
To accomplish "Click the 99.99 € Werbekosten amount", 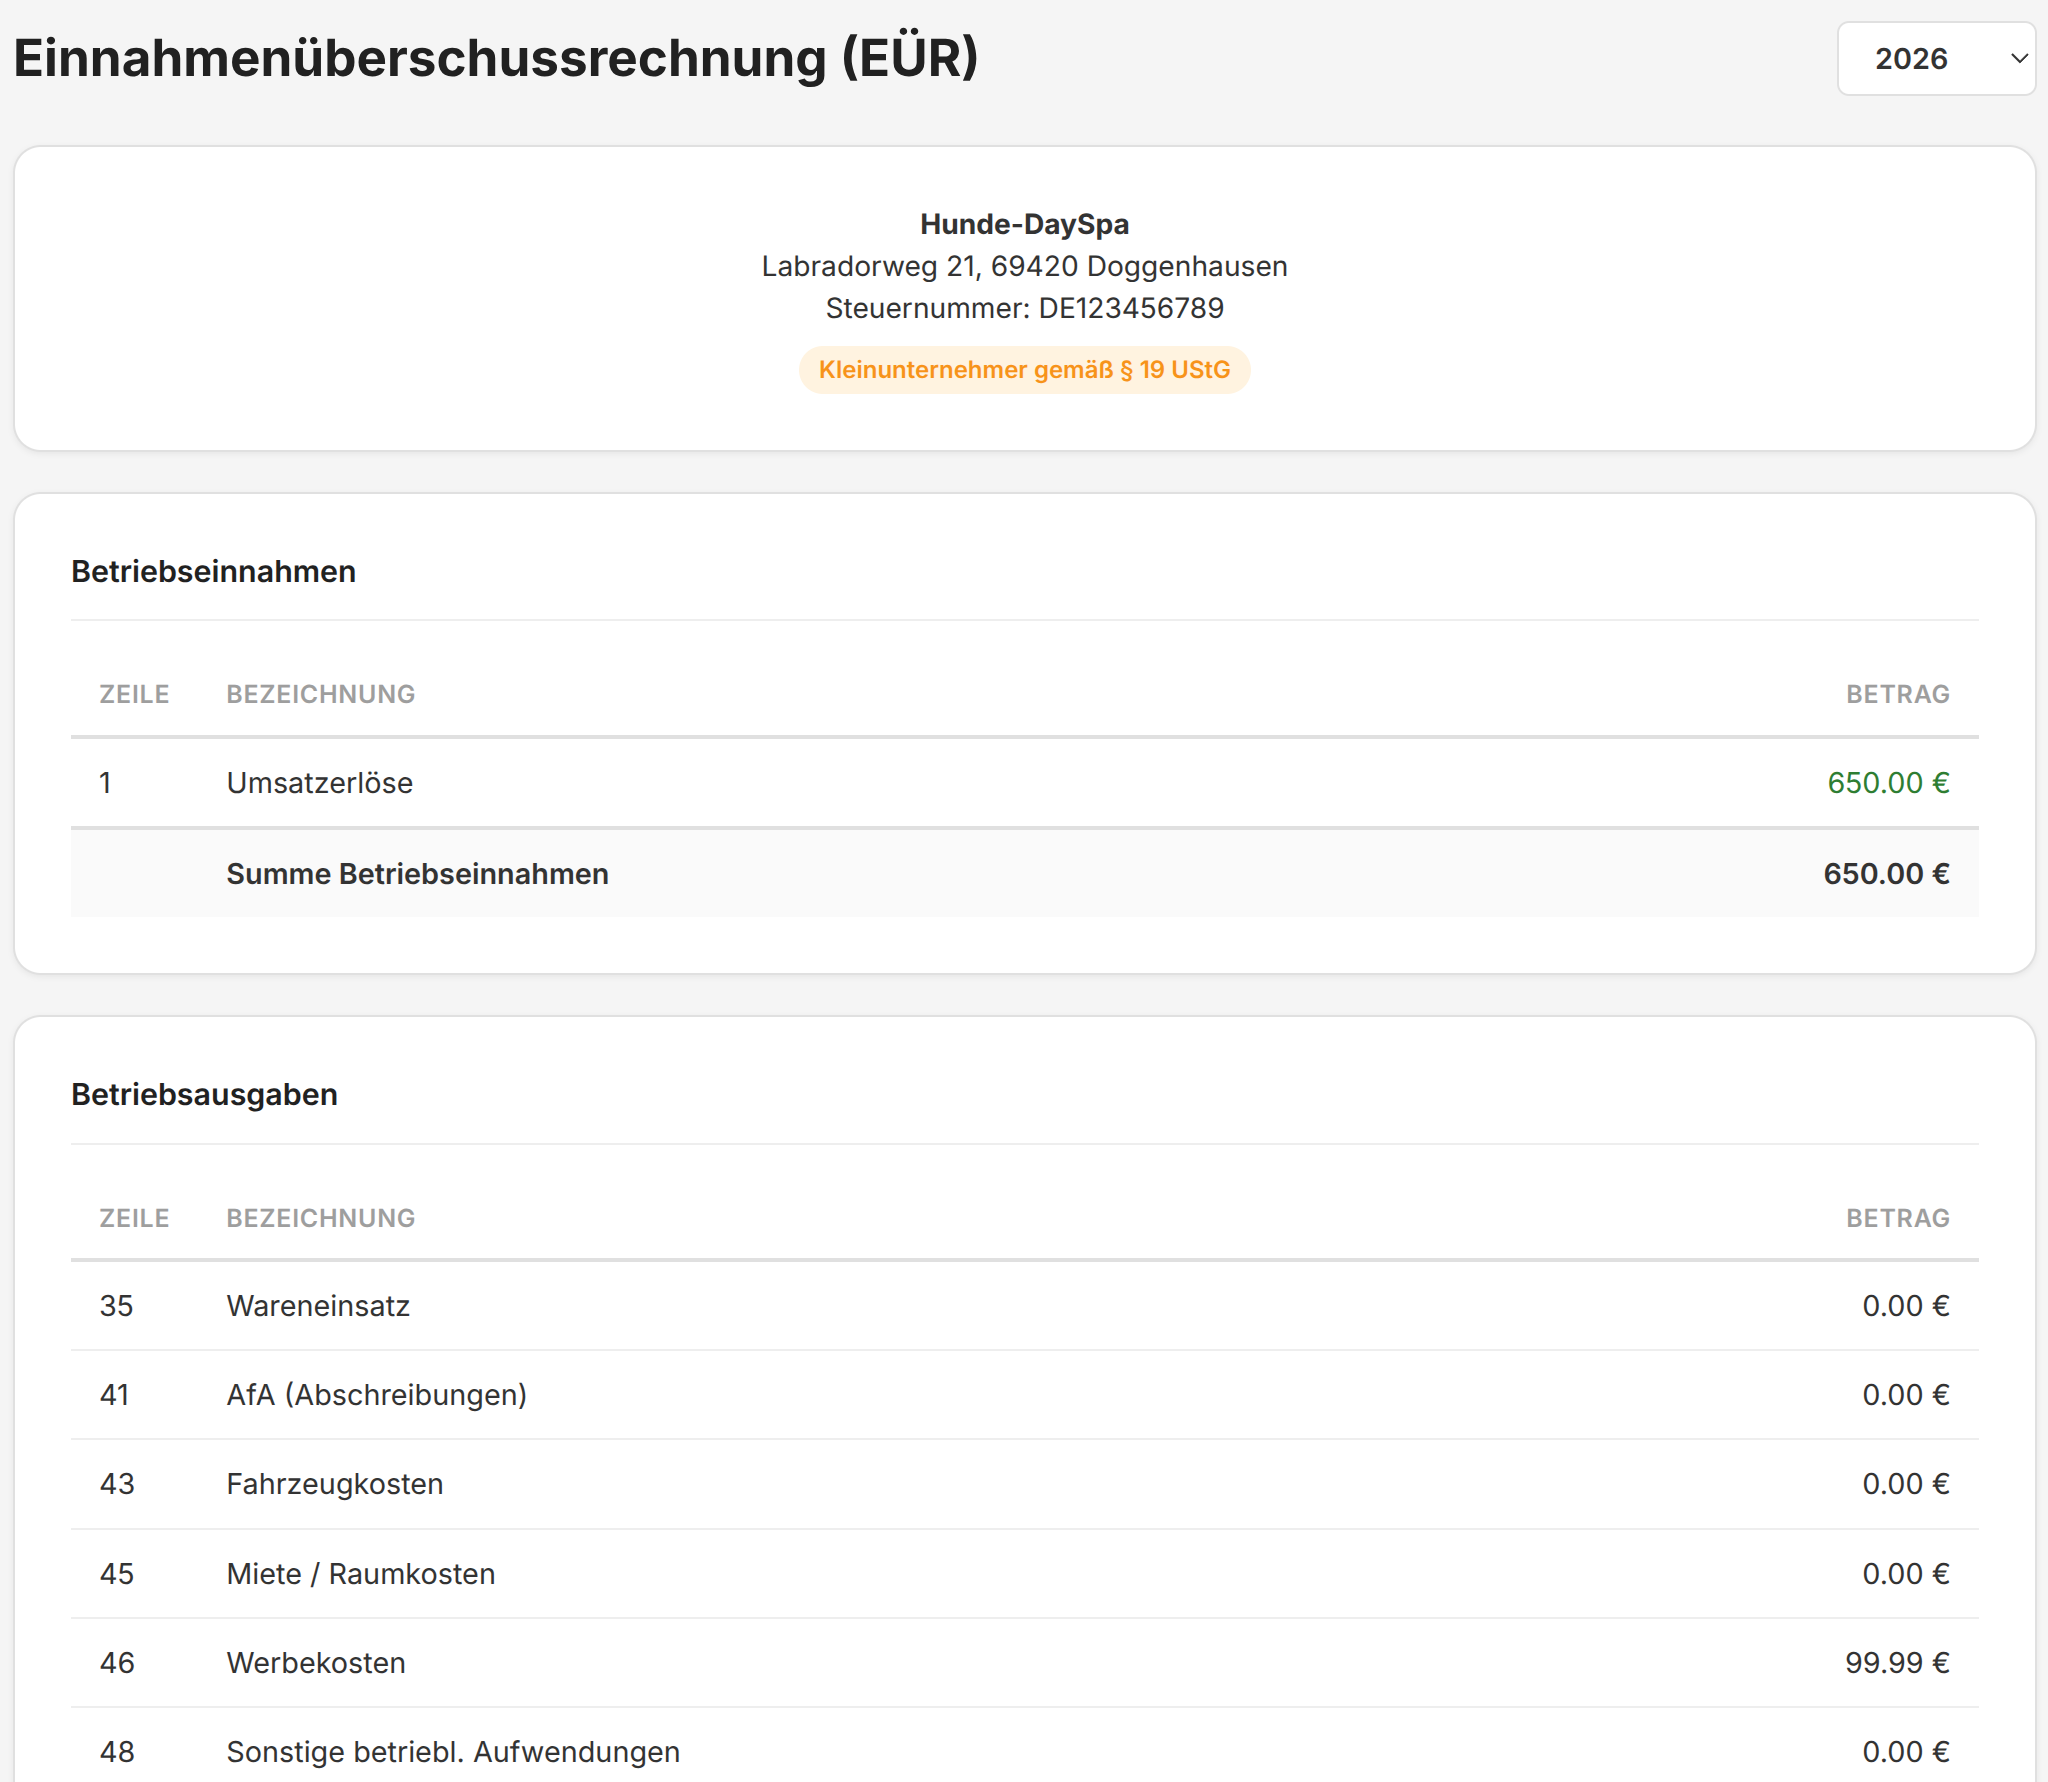I will (x=1896, y=1663).
